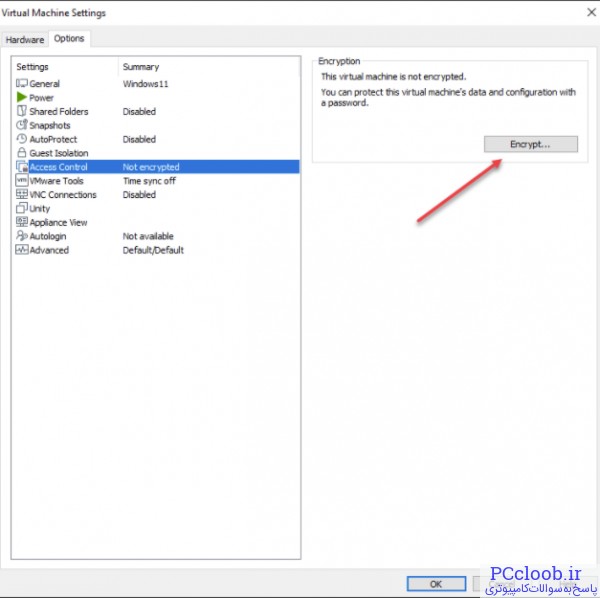
Task: Click the Not available summary value
Action: click(148, 236)
